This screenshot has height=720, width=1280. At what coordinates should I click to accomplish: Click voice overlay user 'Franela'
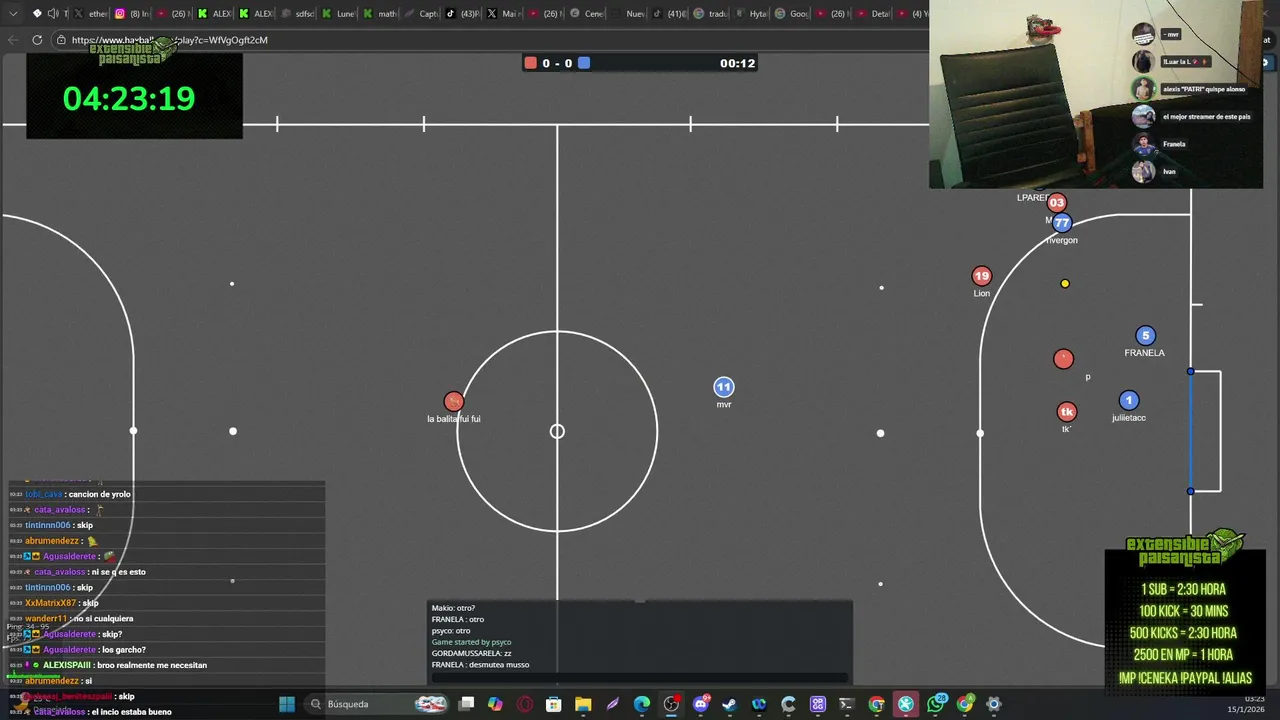coord(1160,144)
